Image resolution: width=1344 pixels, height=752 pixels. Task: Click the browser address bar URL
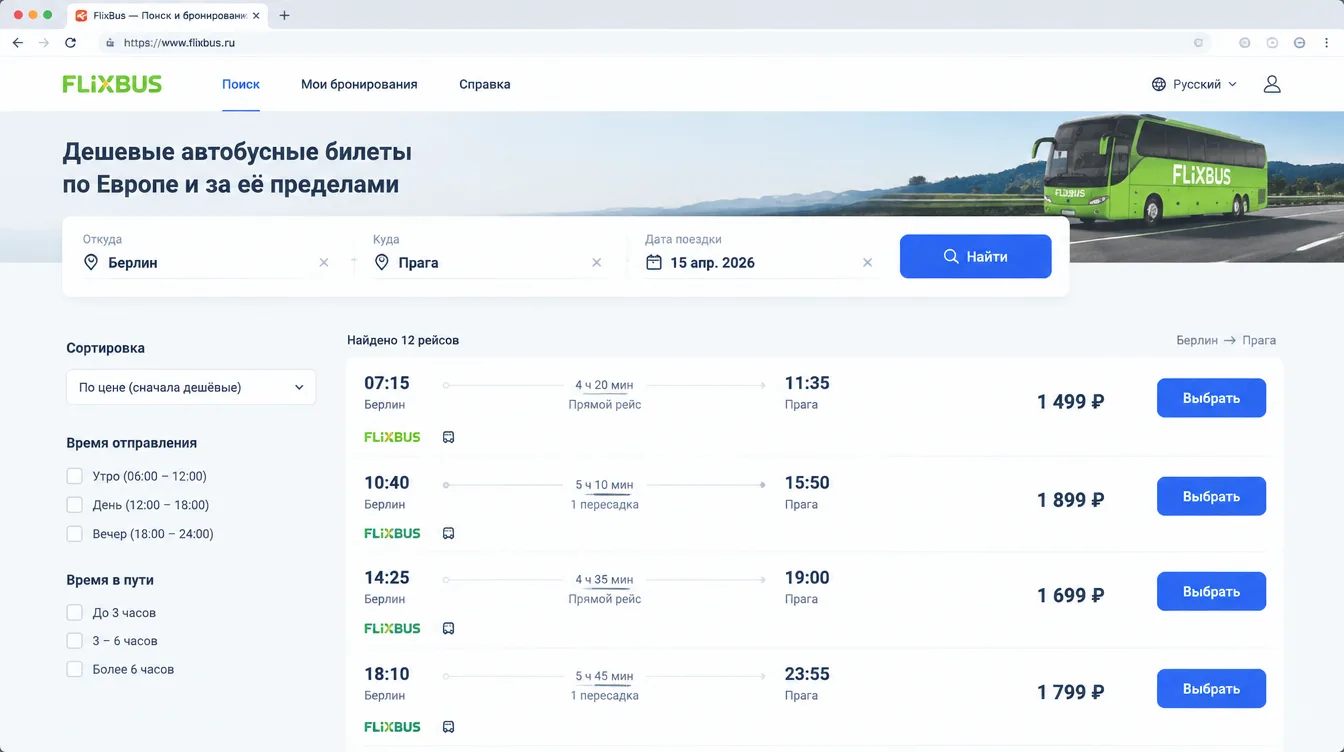[180, 43]
